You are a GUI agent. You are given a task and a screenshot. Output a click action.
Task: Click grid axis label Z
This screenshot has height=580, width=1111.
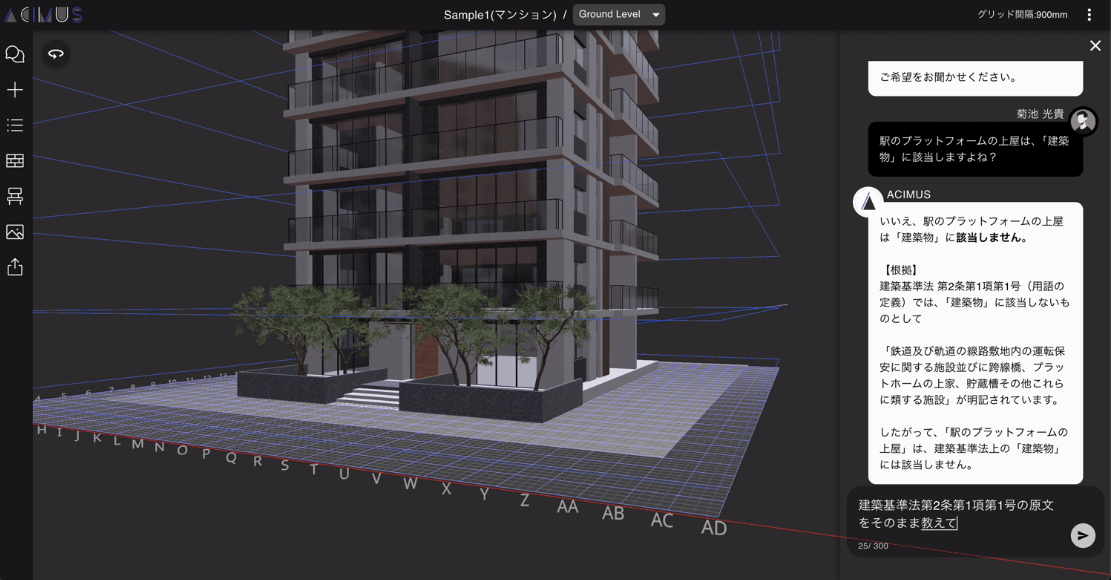525,500
